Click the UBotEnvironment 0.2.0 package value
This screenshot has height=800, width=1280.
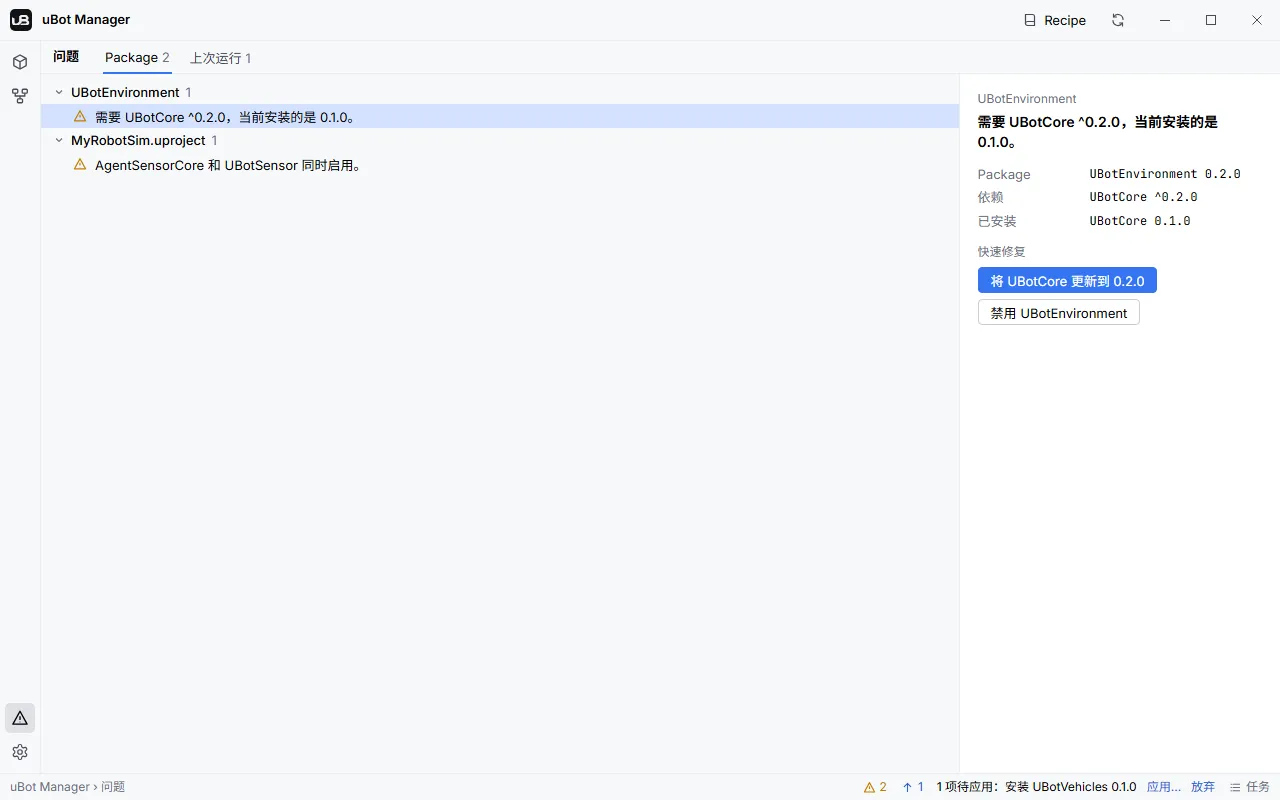(x=1165, y=174)
